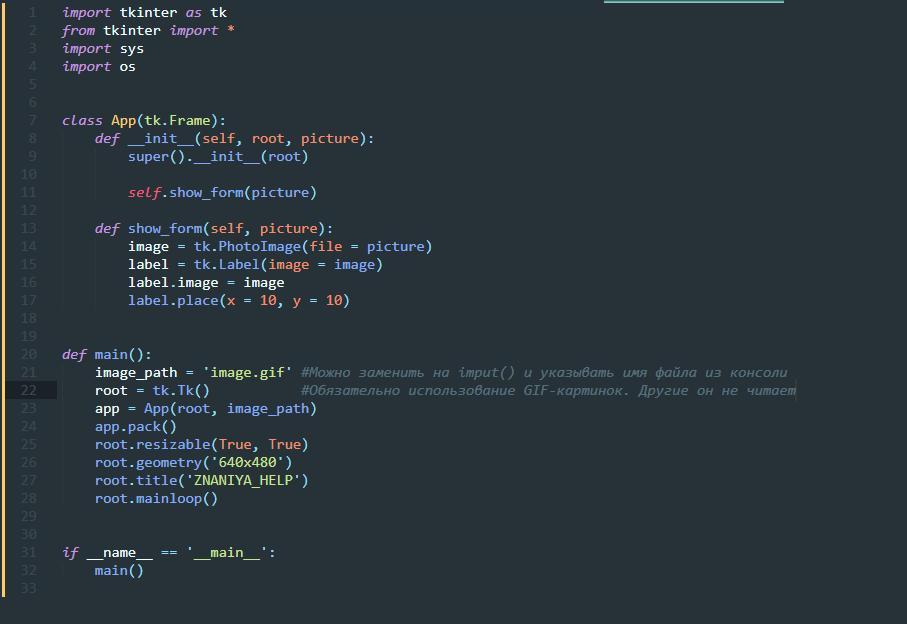Click the 'root.mainloop()' line
The image size is (907, 624).
click(156, 499)
